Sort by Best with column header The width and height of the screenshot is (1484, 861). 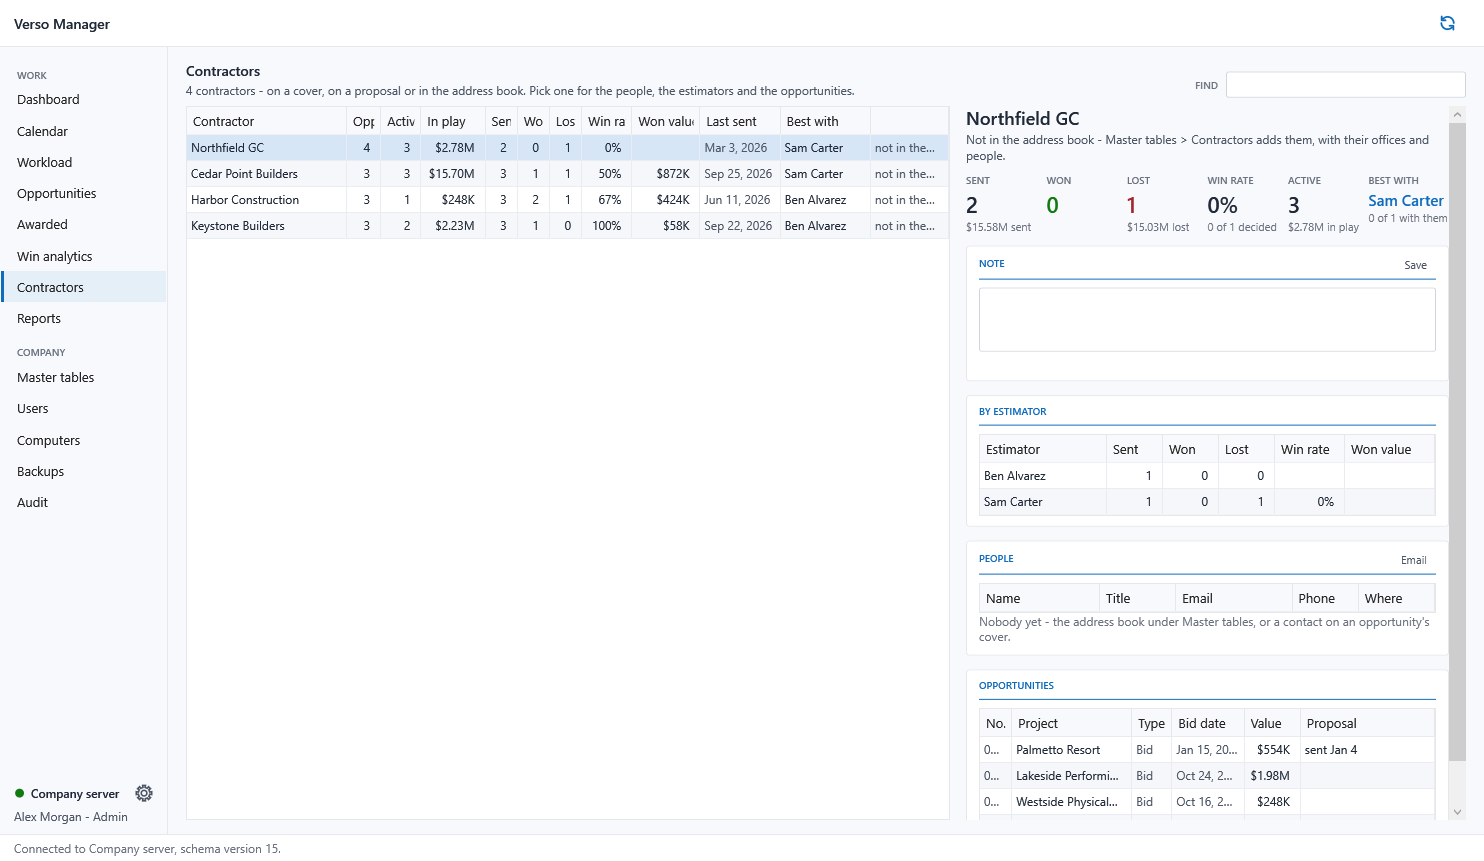click(x=825, y=121)
